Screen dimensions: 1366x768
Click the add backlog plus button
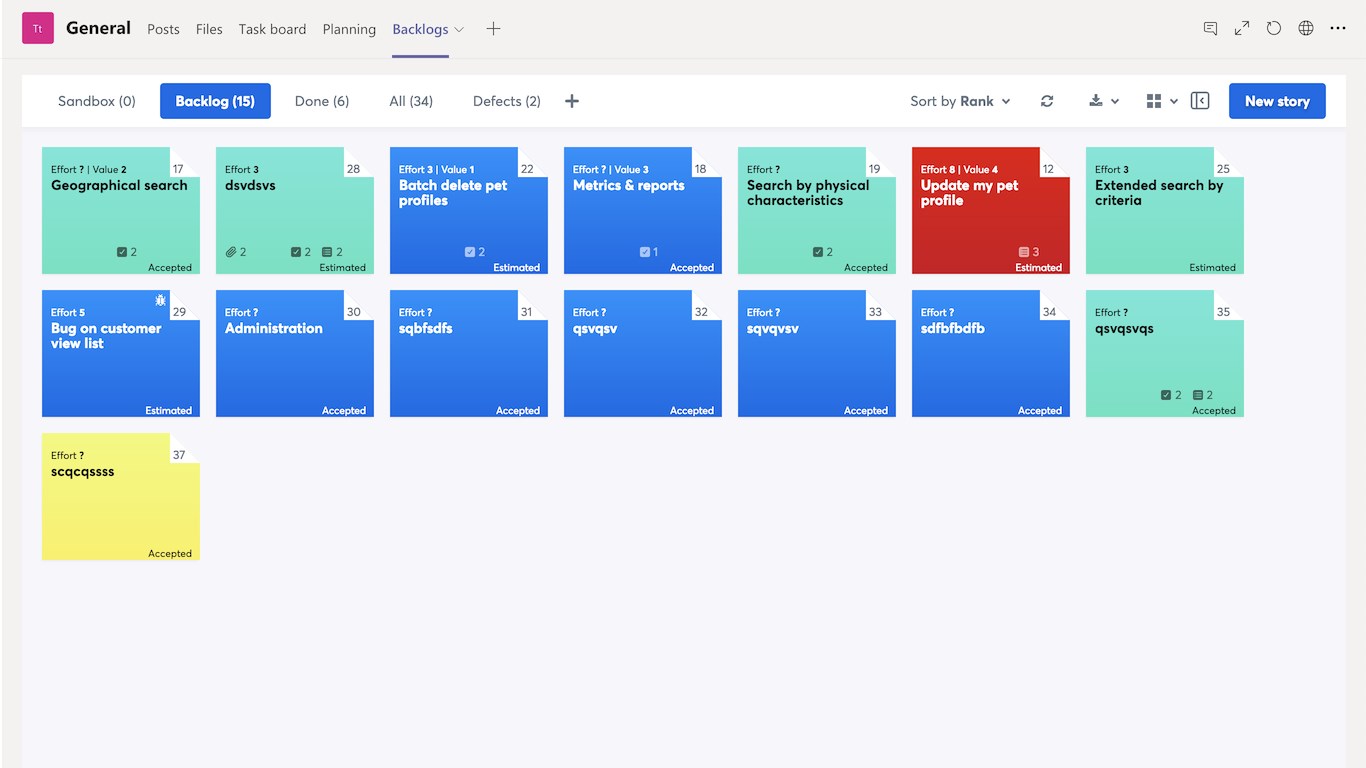point(572,101)
